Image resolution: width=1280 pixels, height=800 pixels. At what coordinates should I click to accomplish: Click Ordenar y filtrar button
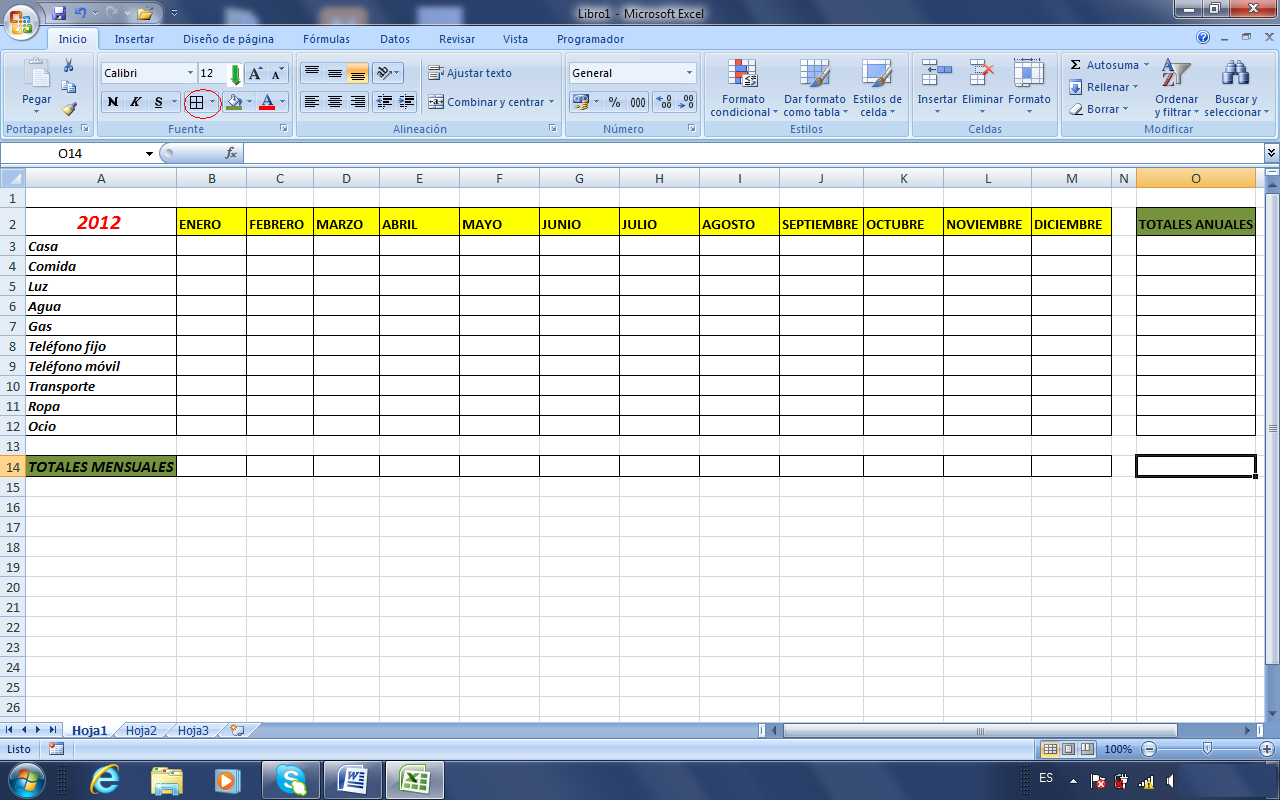[x=1176, y=88]
